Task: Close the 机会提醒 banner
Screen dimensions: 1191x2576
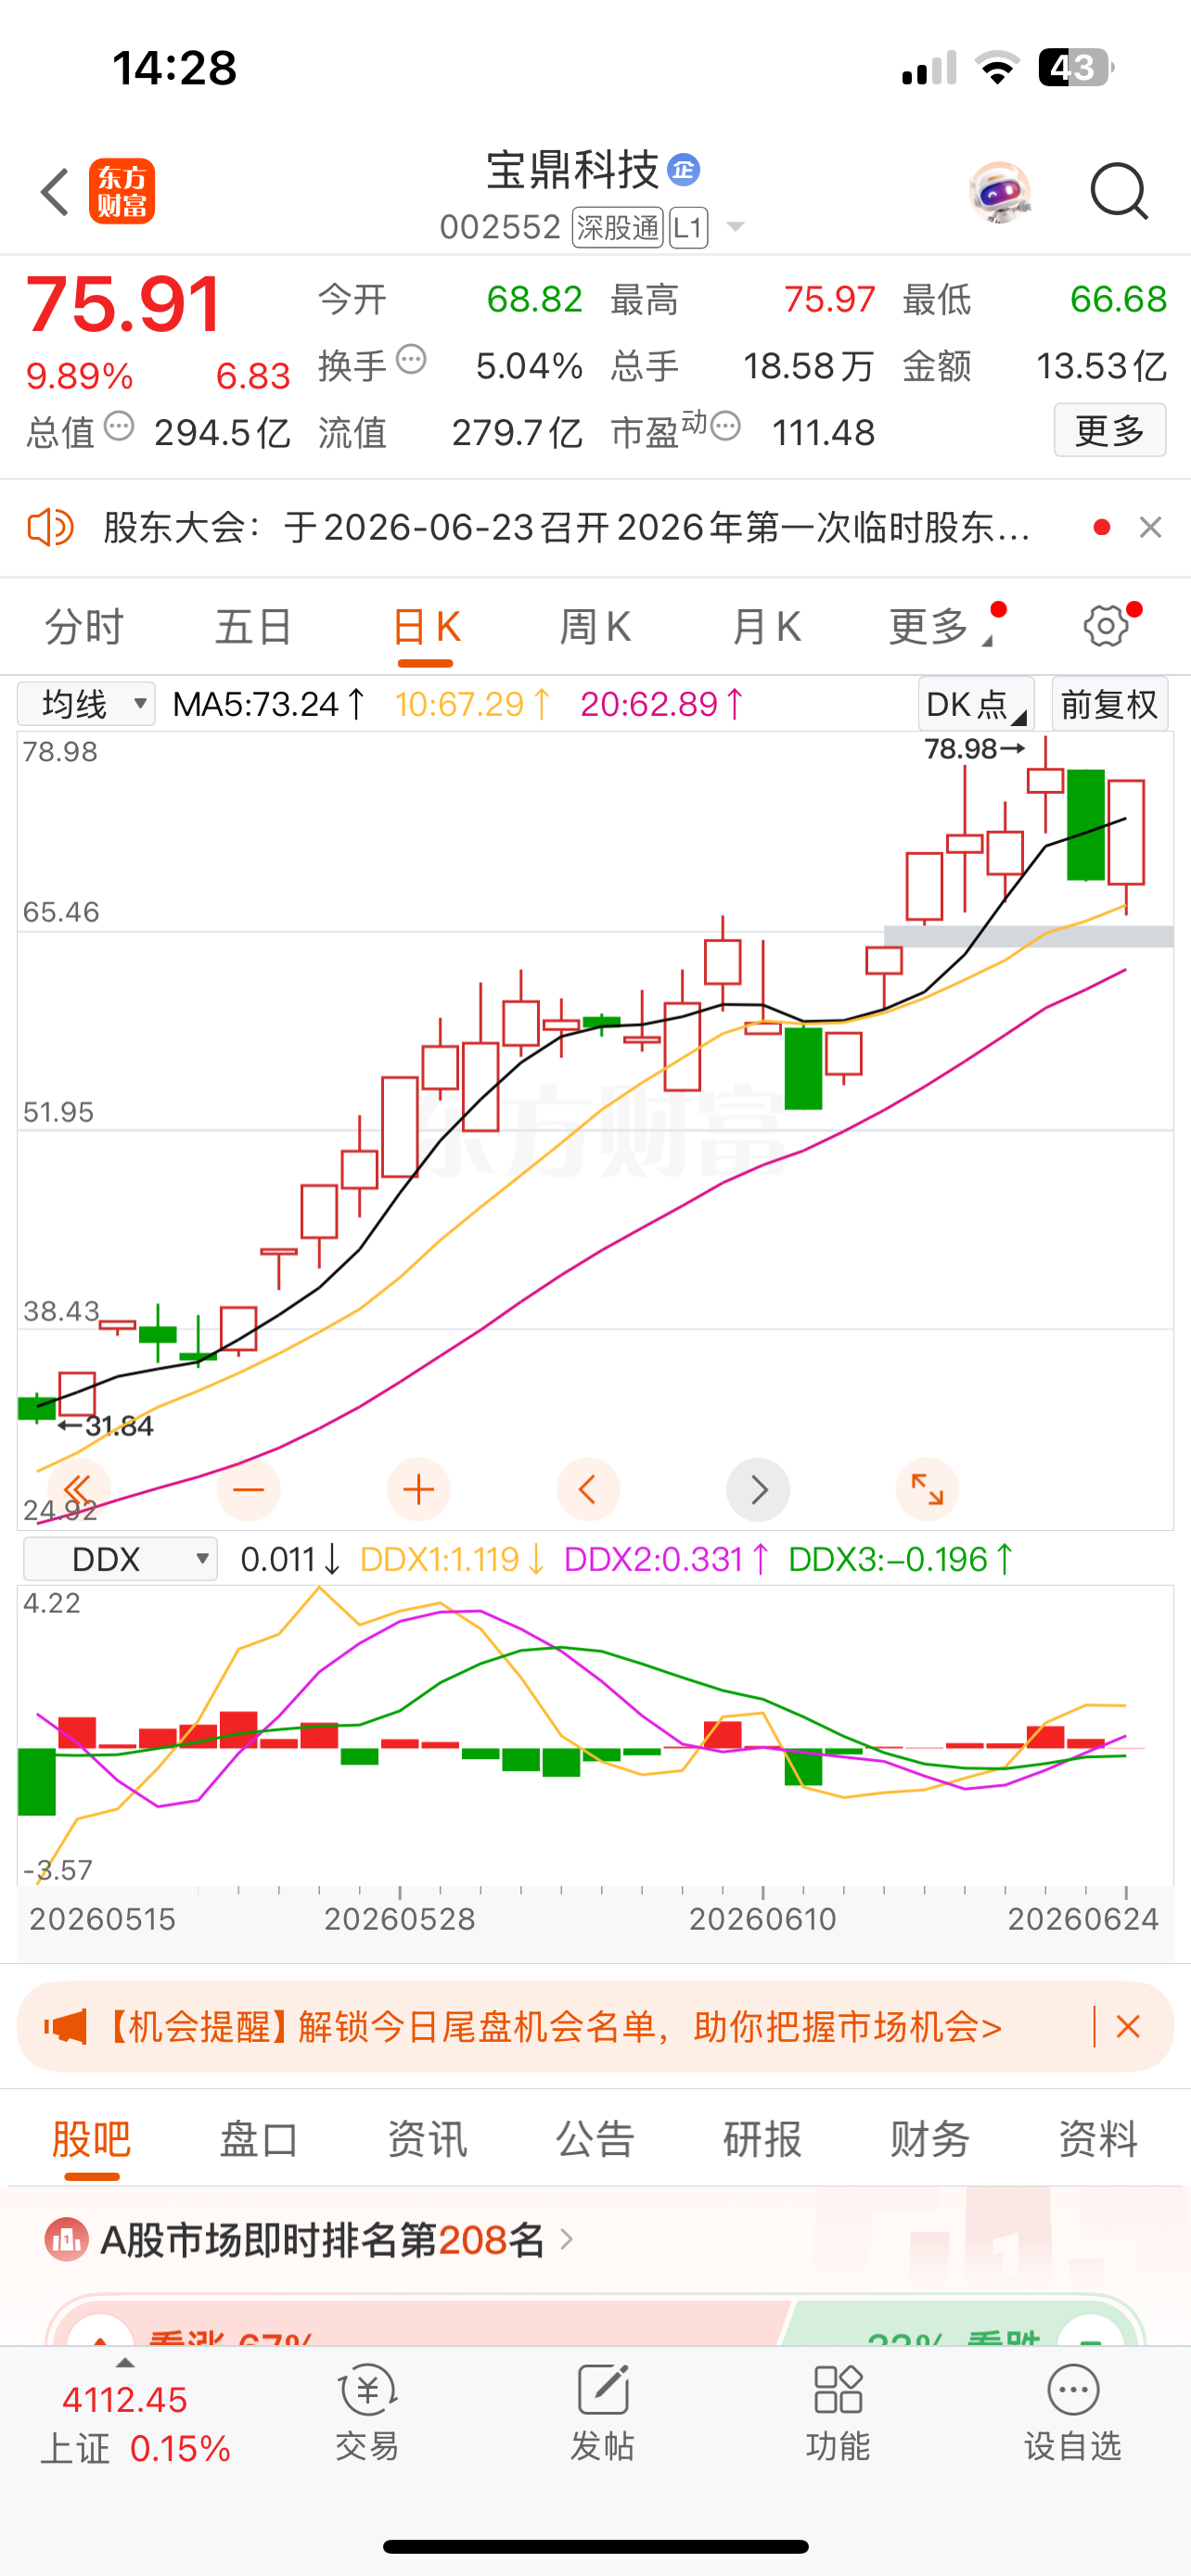Action: [1128, 2027]
